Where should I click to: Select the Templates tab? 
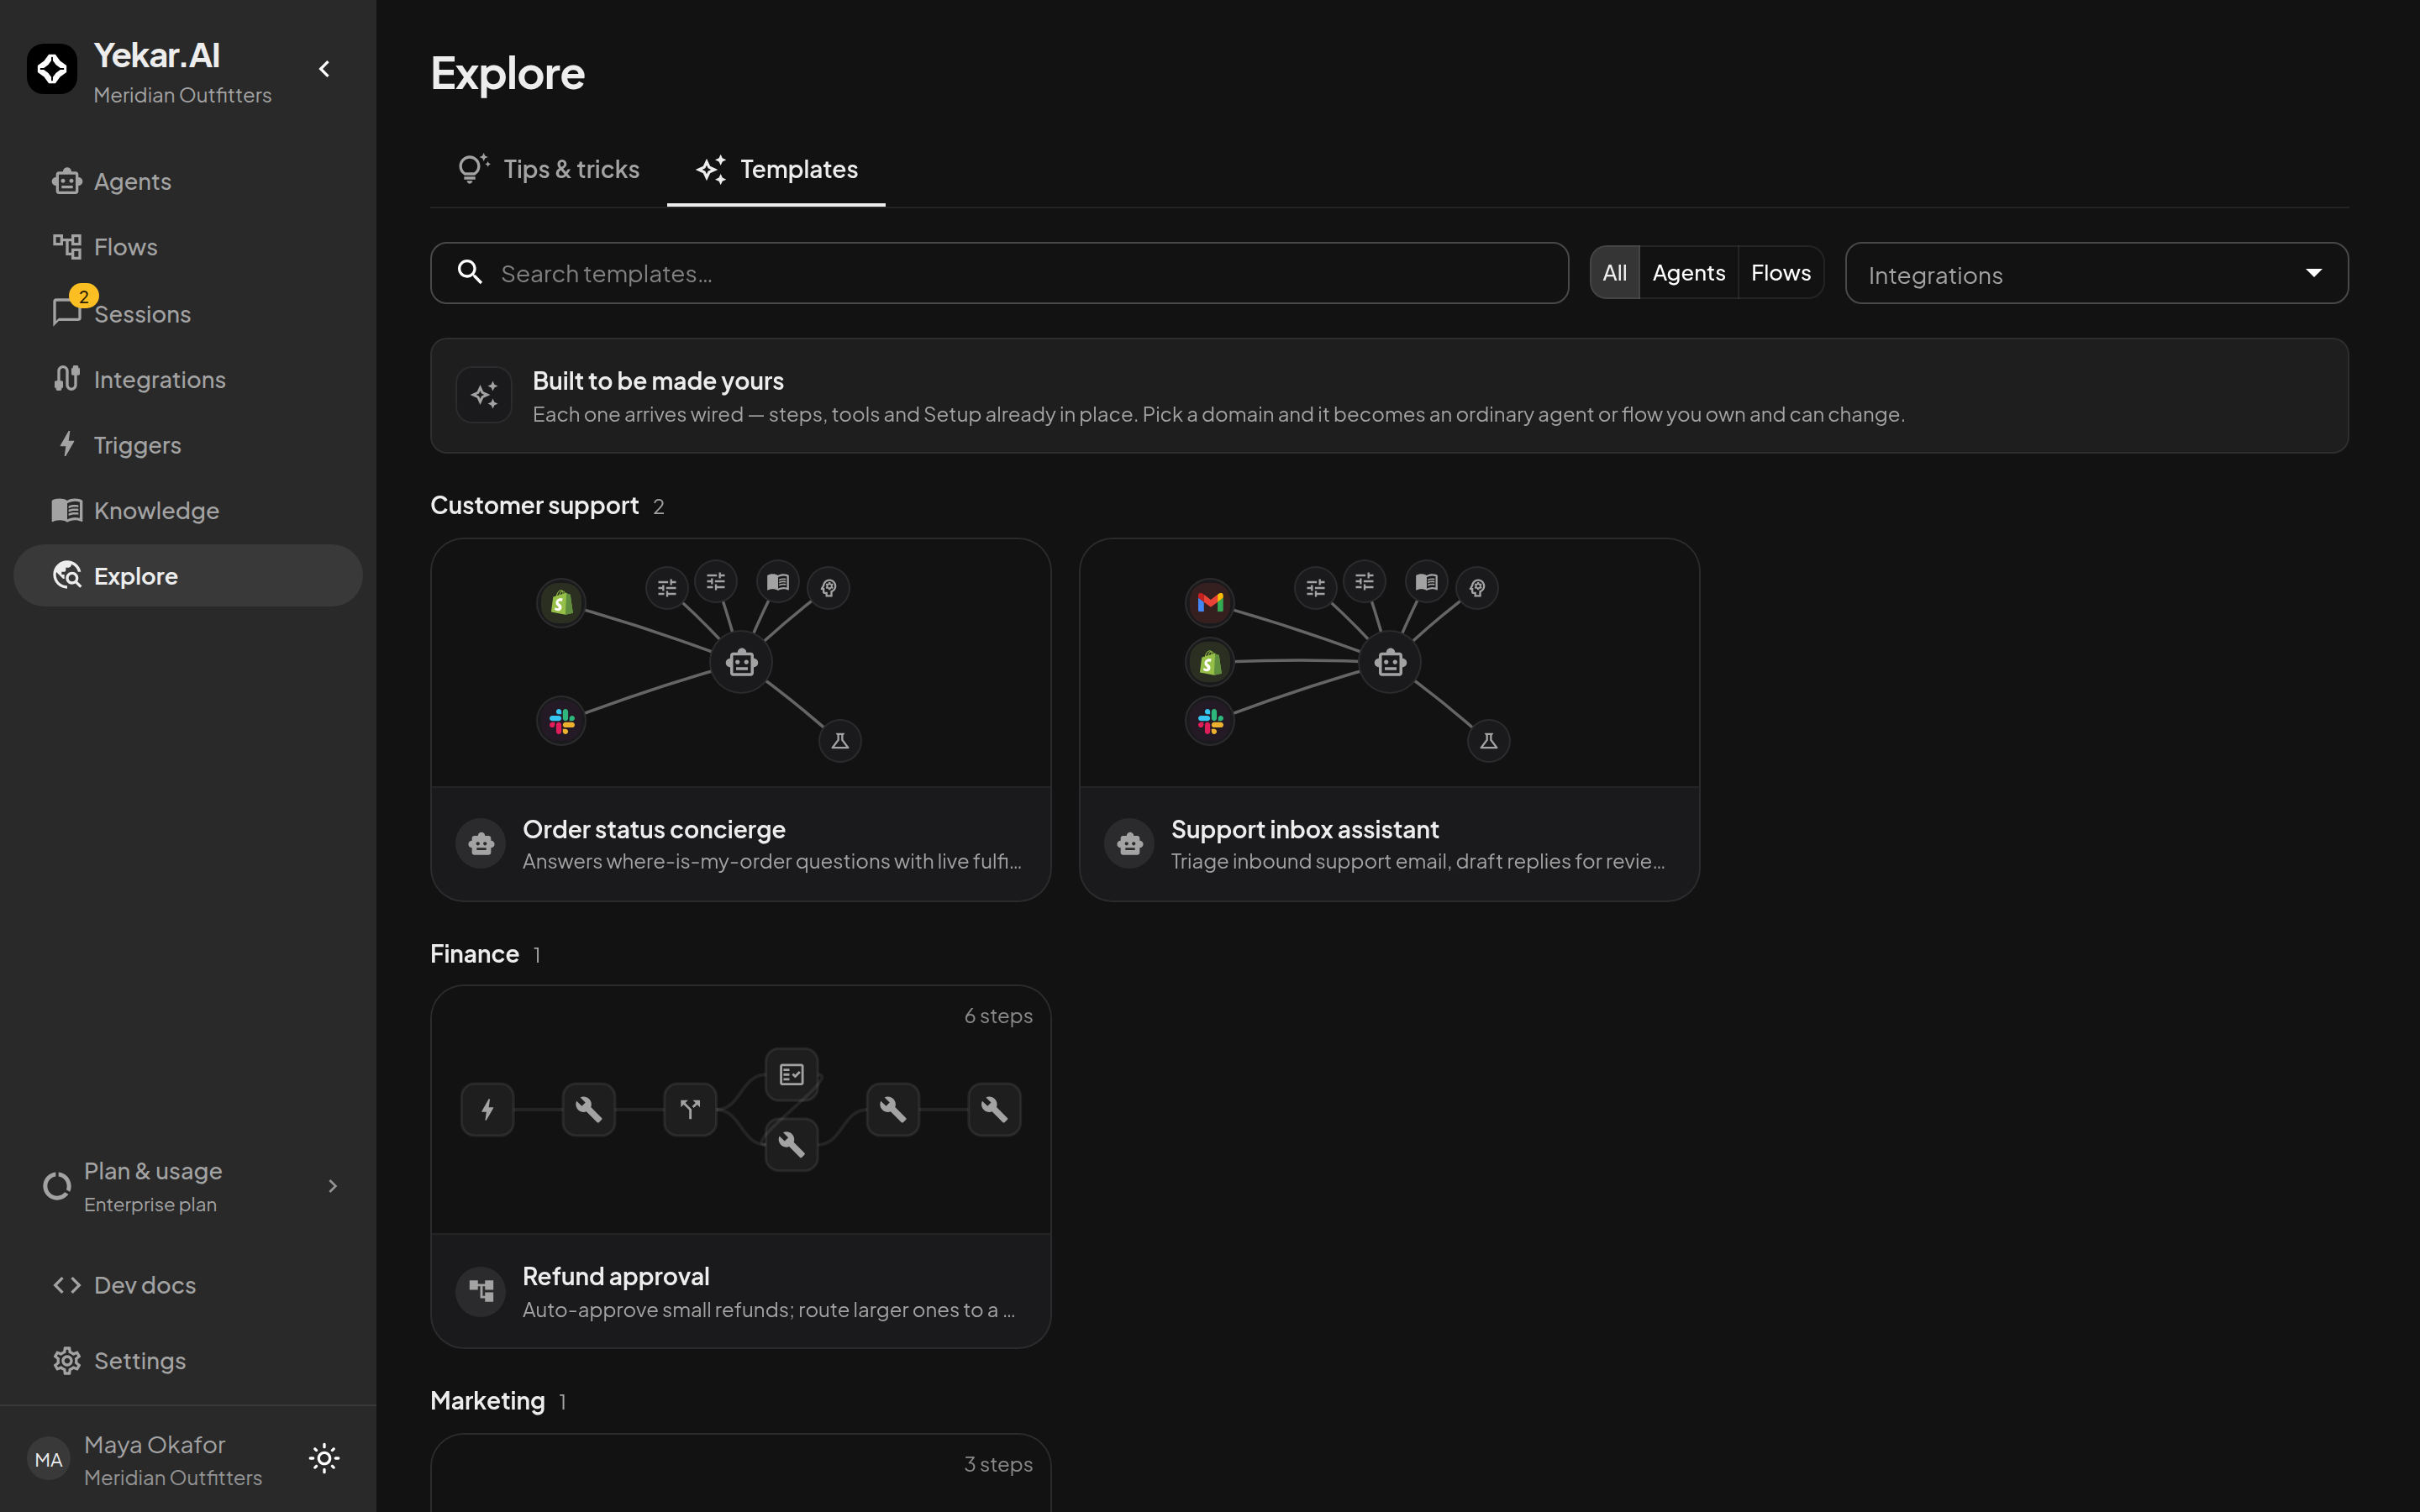click(x=776, y=169)
